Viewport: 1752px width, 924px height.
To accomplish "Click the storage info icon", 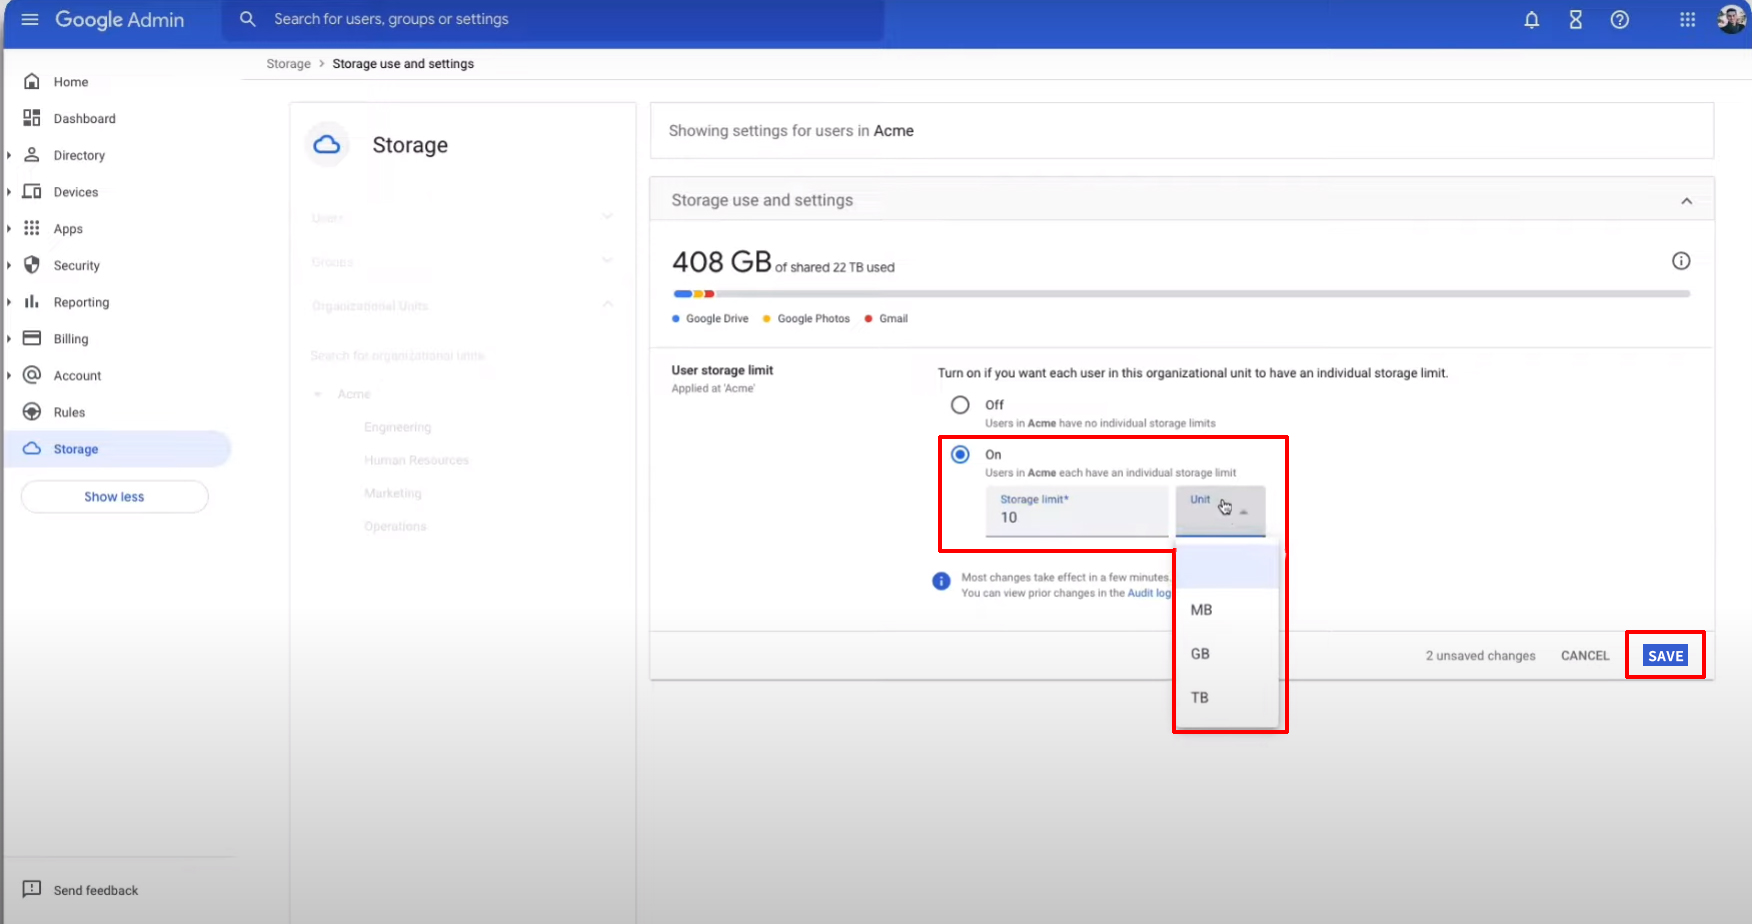I will 1681,261.
